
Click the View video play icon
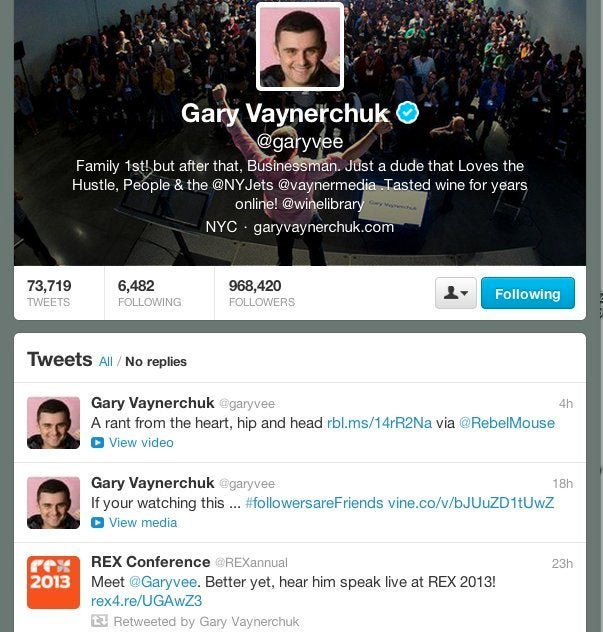[x=97, y=443]
